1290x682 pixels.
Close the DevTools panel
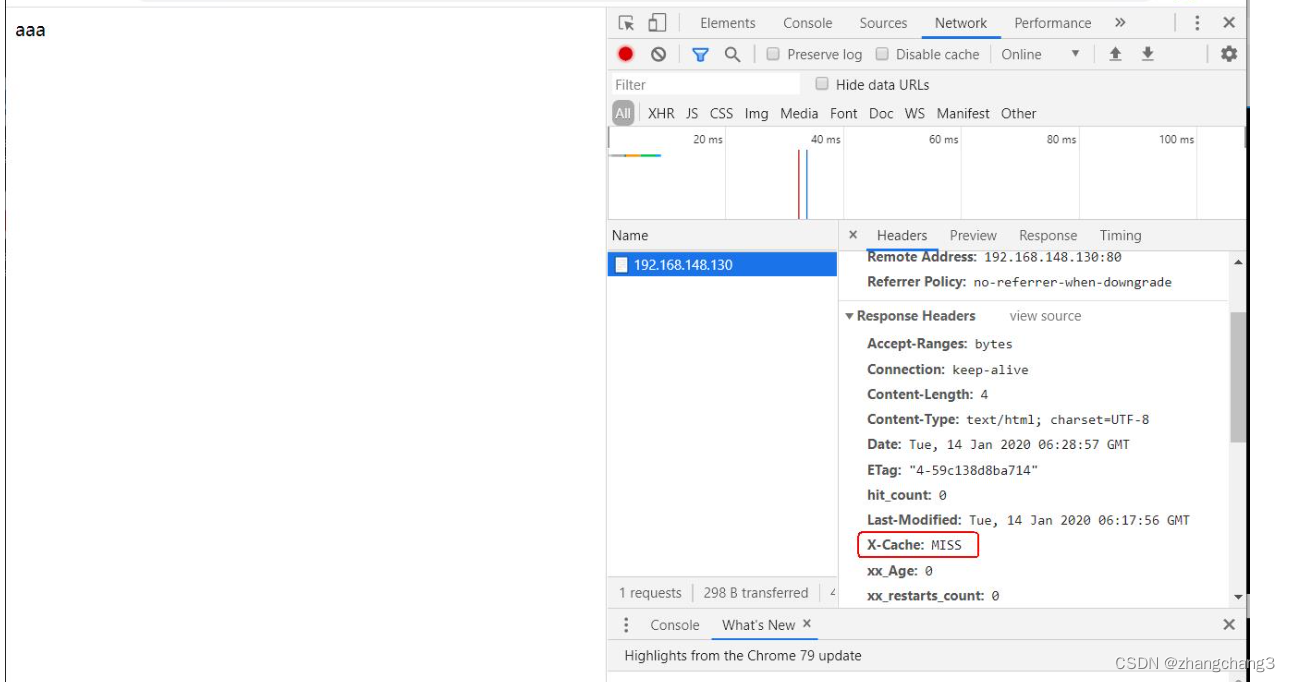(1229, 23)
